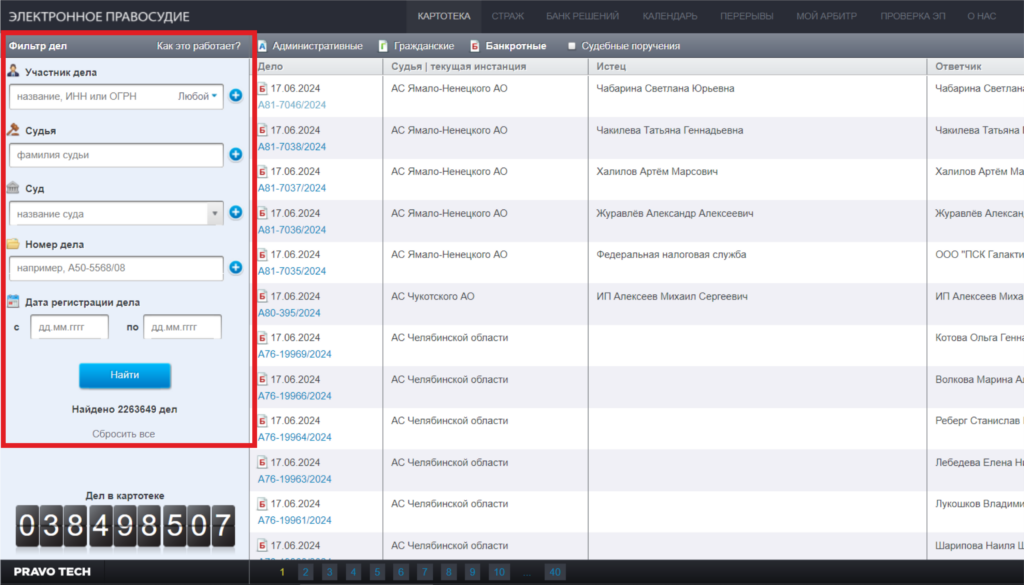The image size is (1024, 585).
Task: Open case link А81-7046/2024
Action: [x=292, y=104]
